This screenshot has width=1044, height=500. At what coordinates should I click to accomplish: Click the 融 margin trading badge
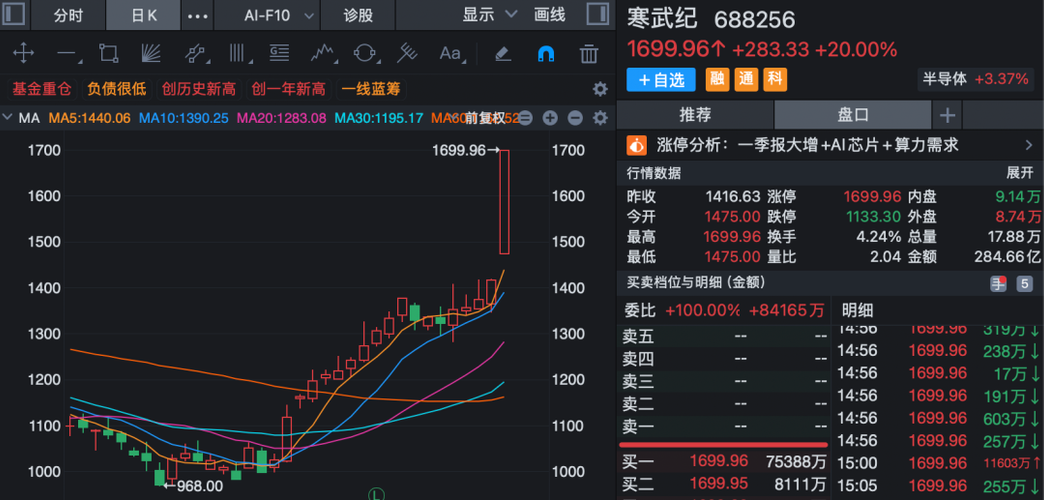point(718,80)
